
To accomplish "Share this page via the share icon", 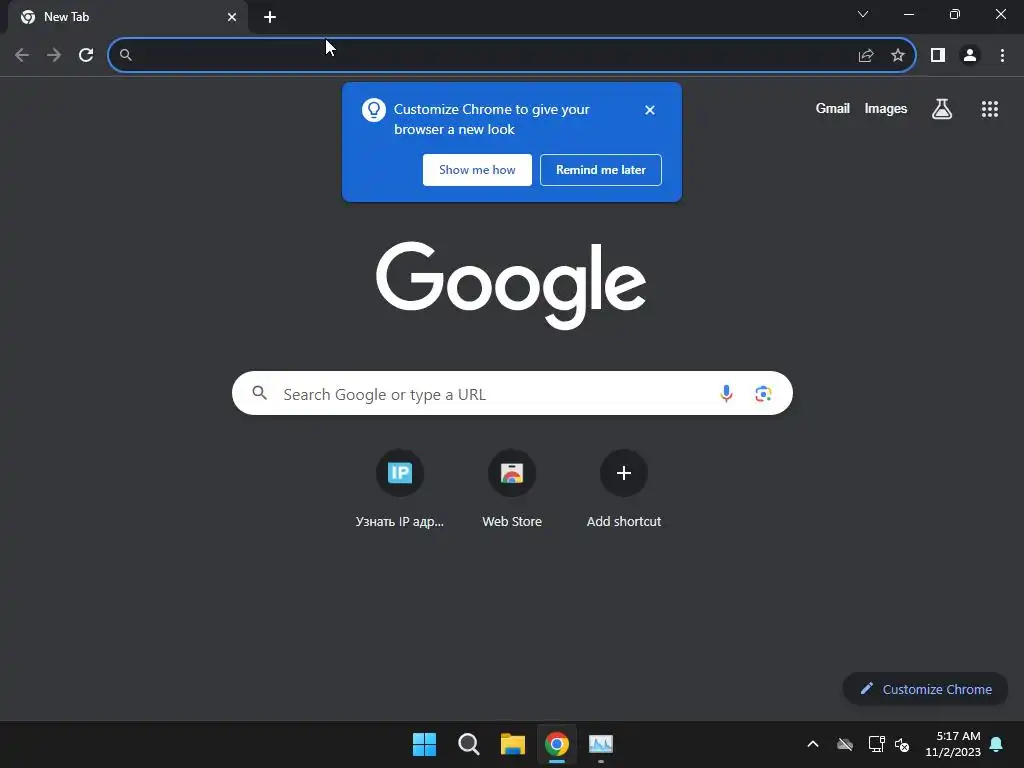I will click(x=866, y=55).
